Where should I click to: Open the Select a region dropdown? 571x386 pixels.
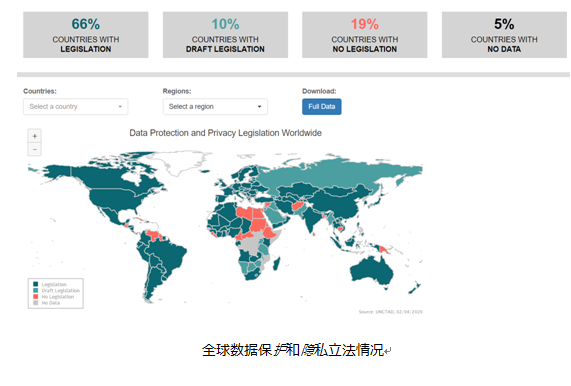215,107
